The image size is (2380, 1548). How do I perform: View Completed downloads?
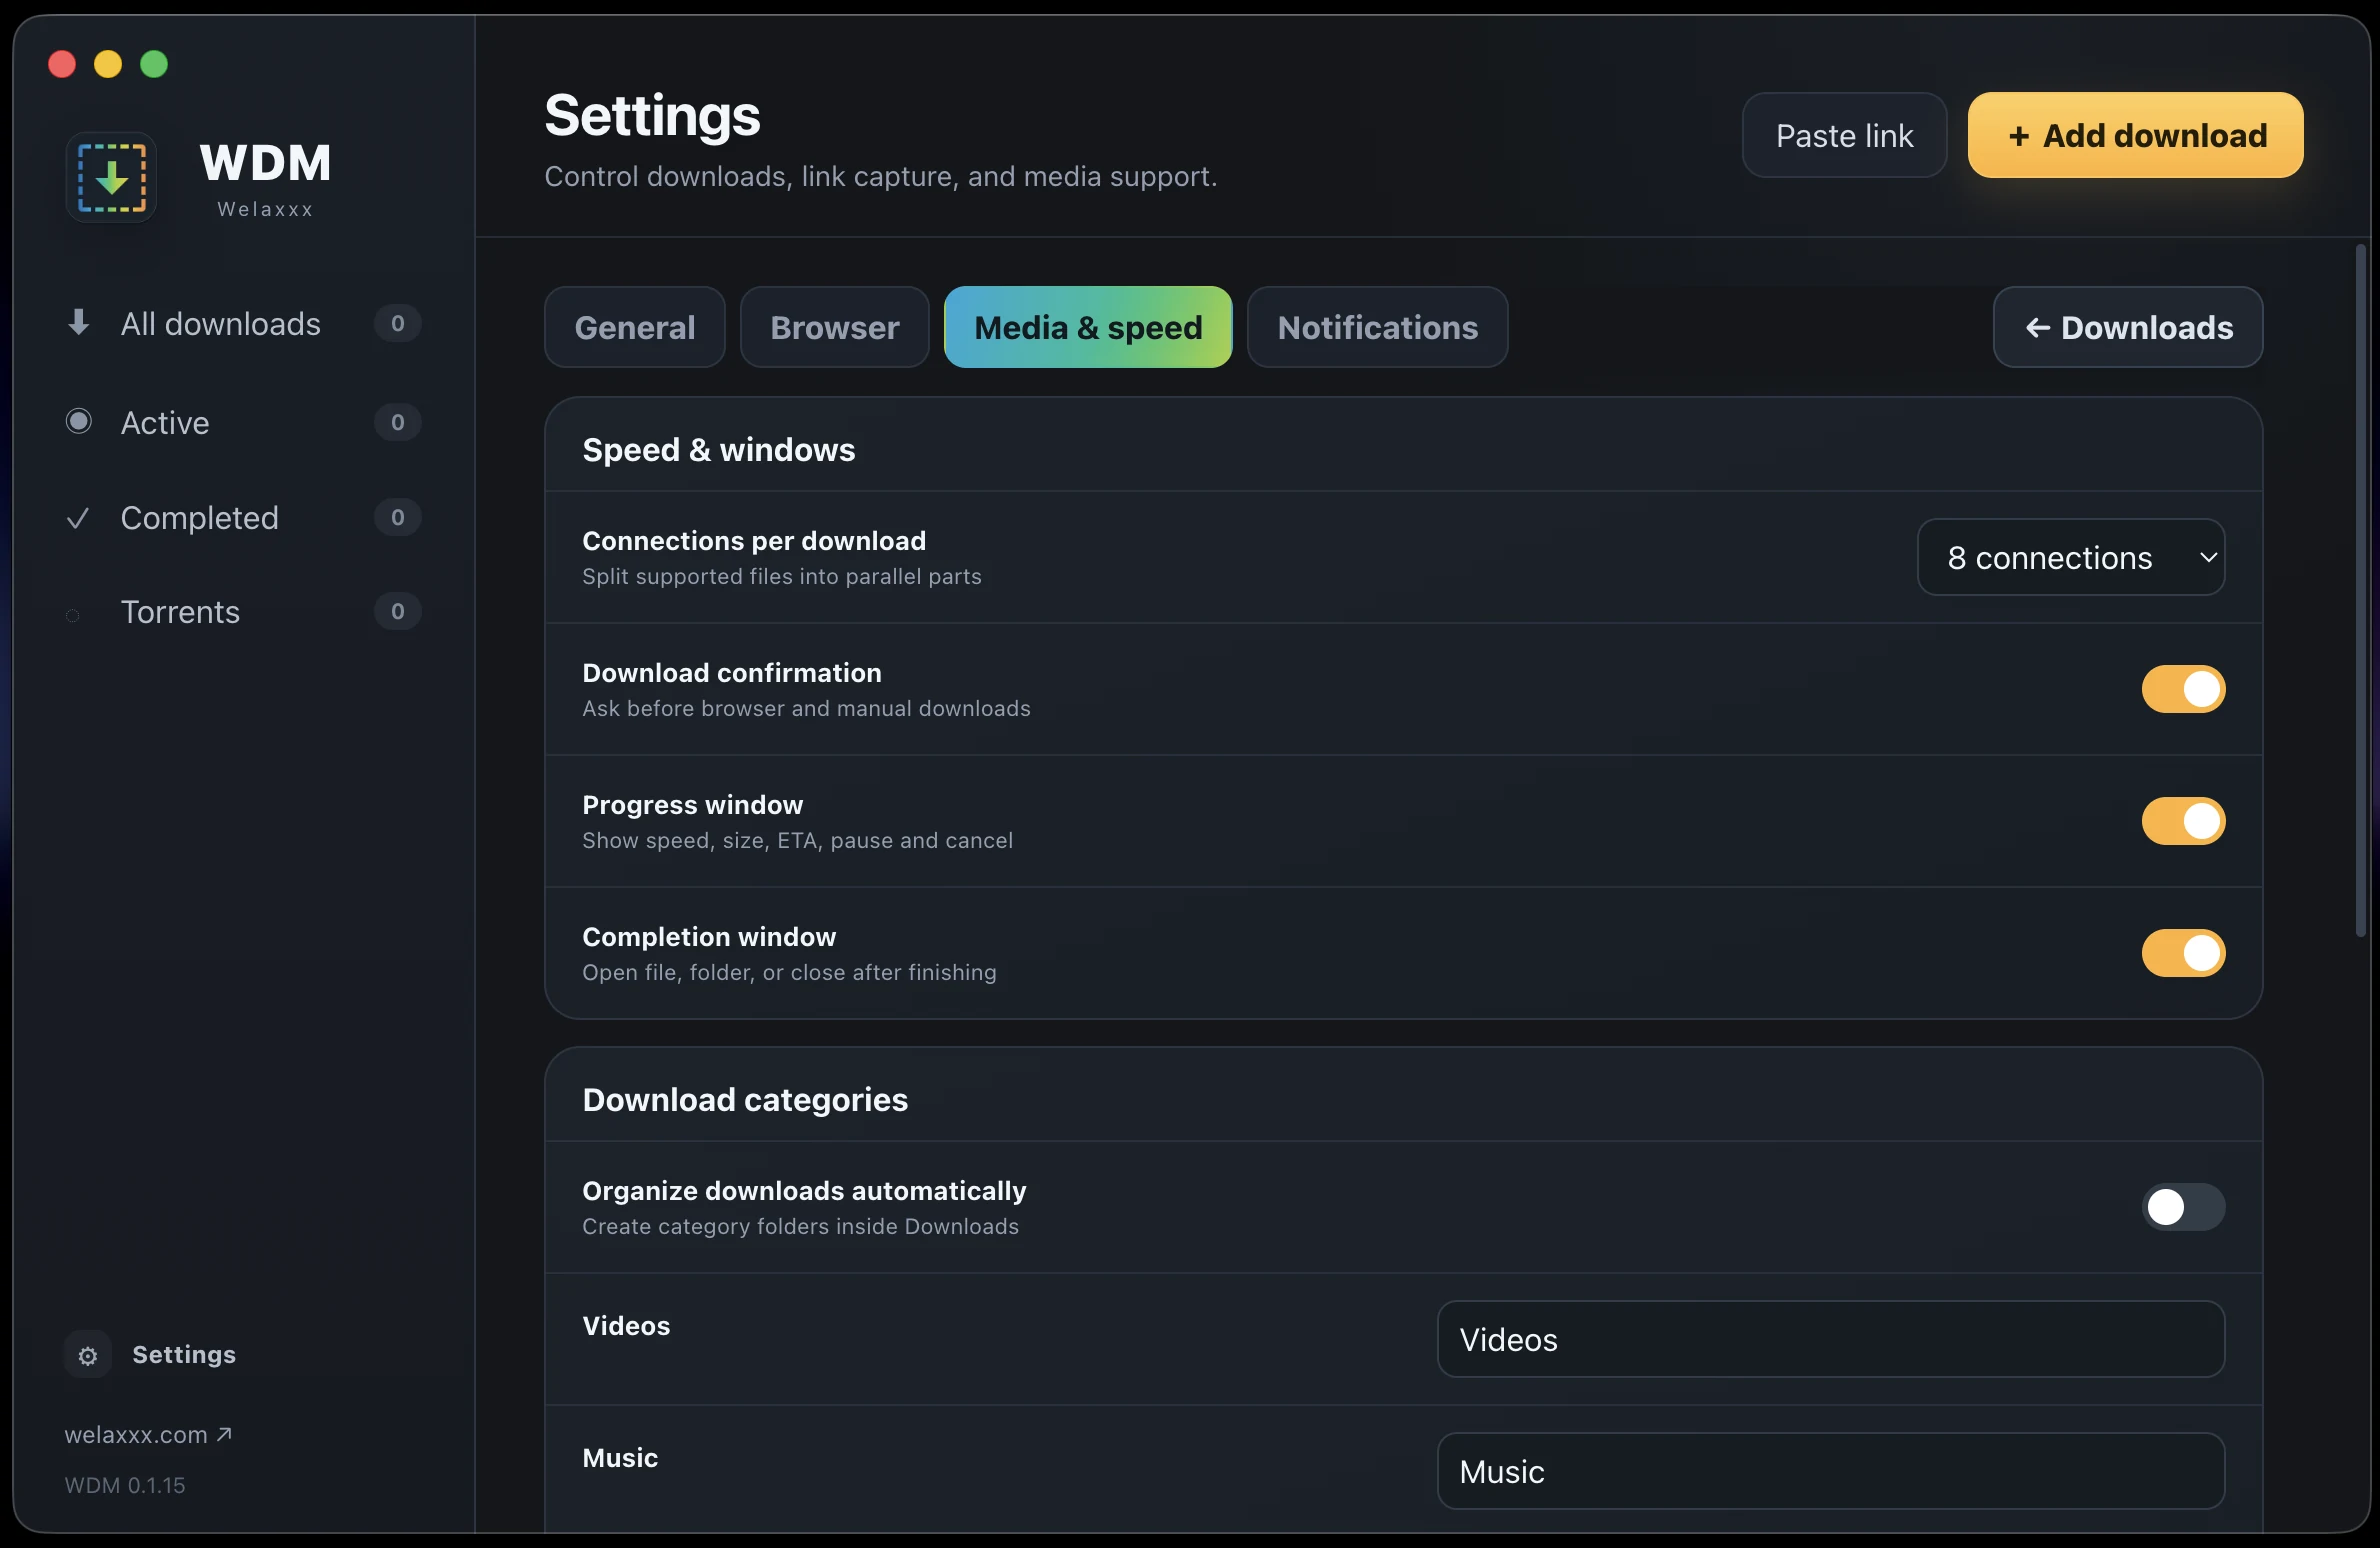243,517
